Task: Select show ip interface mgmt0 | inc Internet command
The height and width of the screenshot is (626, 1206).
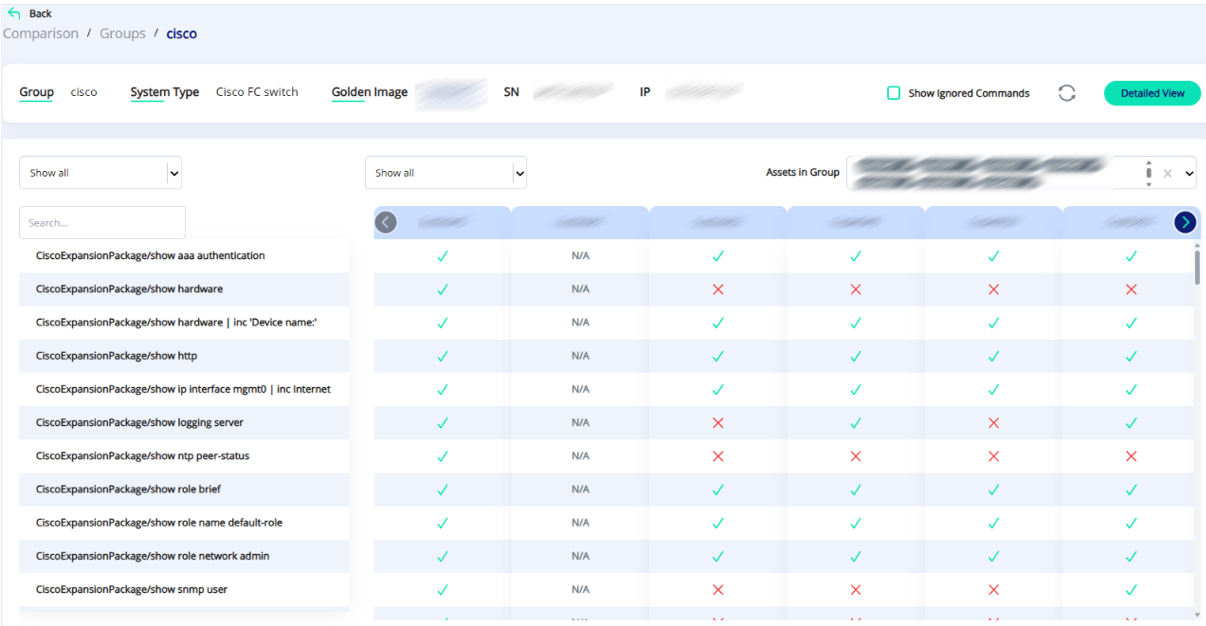Action: click(184, 389)
